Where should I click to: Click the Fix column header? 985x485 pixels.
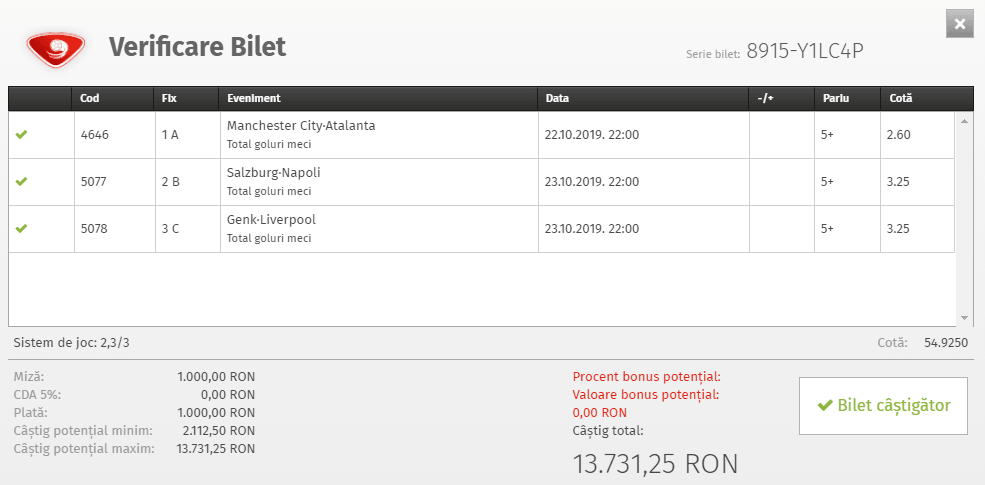(x=169, y=98)
